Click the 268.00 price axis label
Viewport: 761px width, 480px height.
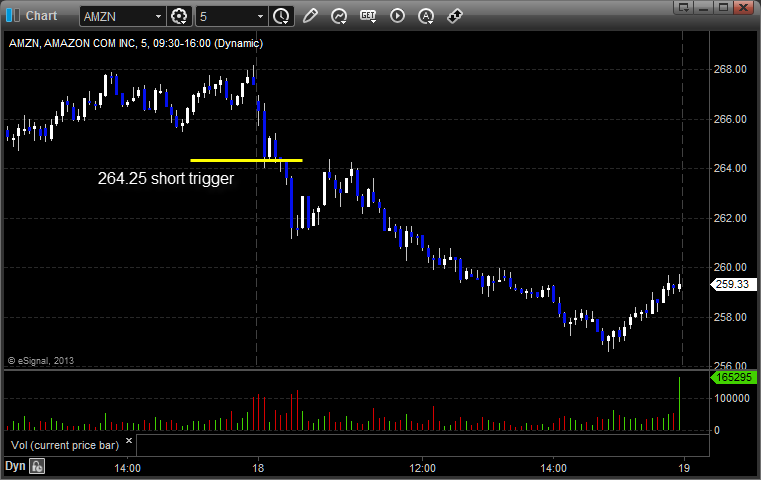coord(730,69)
